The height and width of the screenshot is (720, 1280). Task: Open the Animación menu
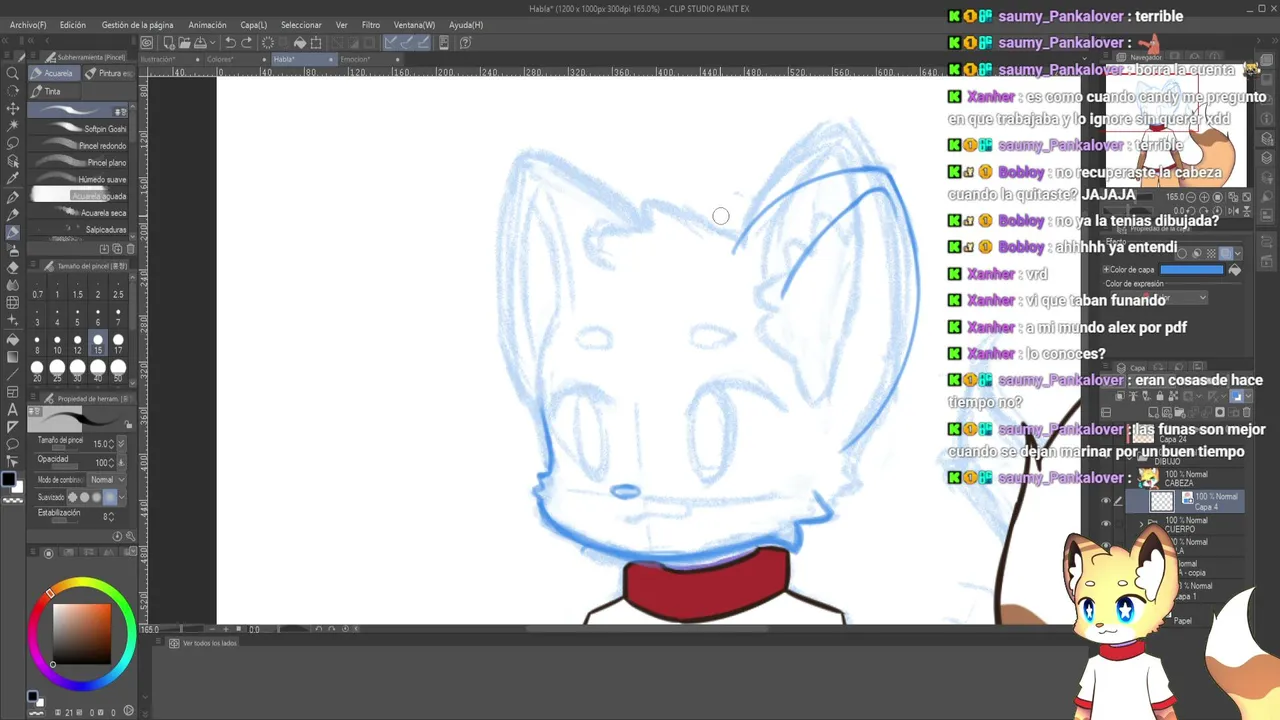[207, 25]
